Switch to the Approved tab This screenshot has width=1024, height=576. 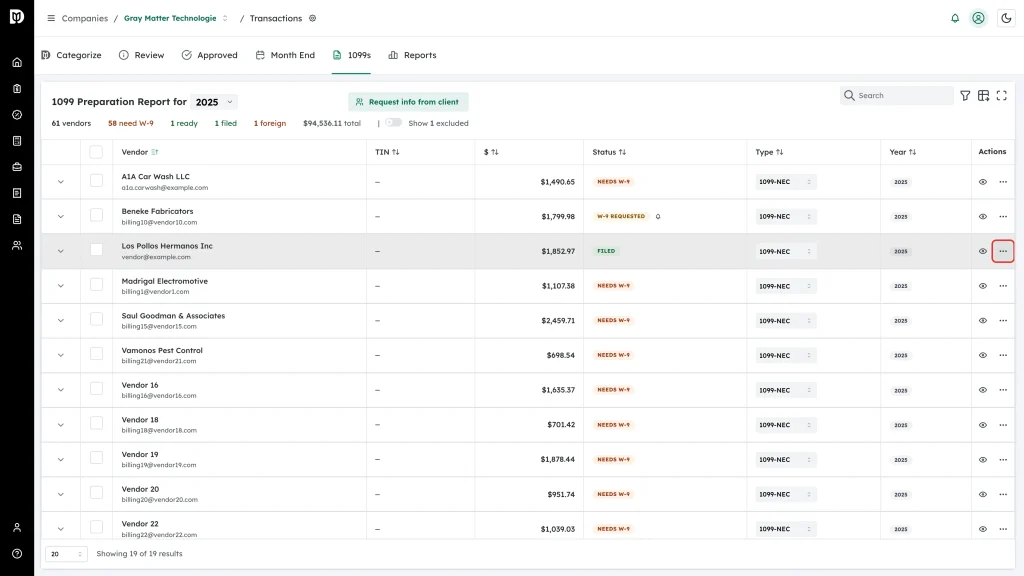tap(210, 56)
